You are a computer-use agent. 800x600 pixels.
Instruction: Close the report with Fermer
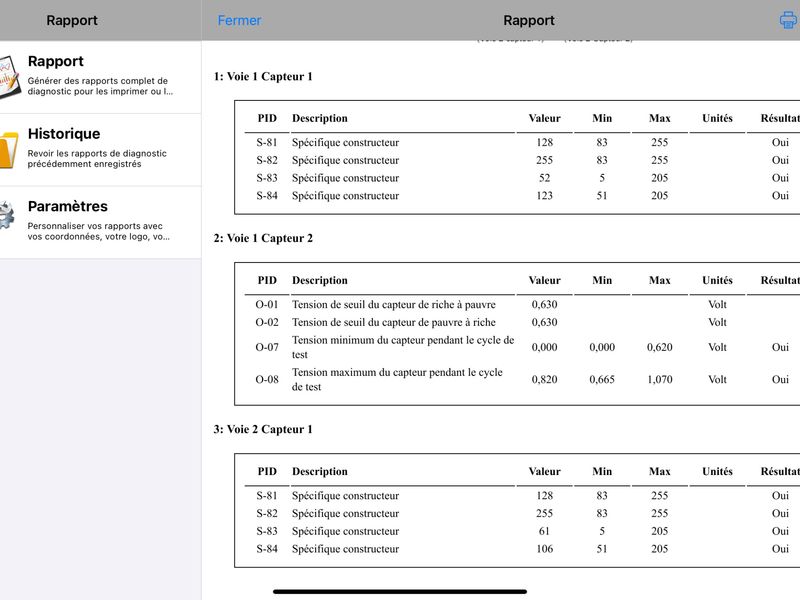pyautogui.click(x=239, y=20)
